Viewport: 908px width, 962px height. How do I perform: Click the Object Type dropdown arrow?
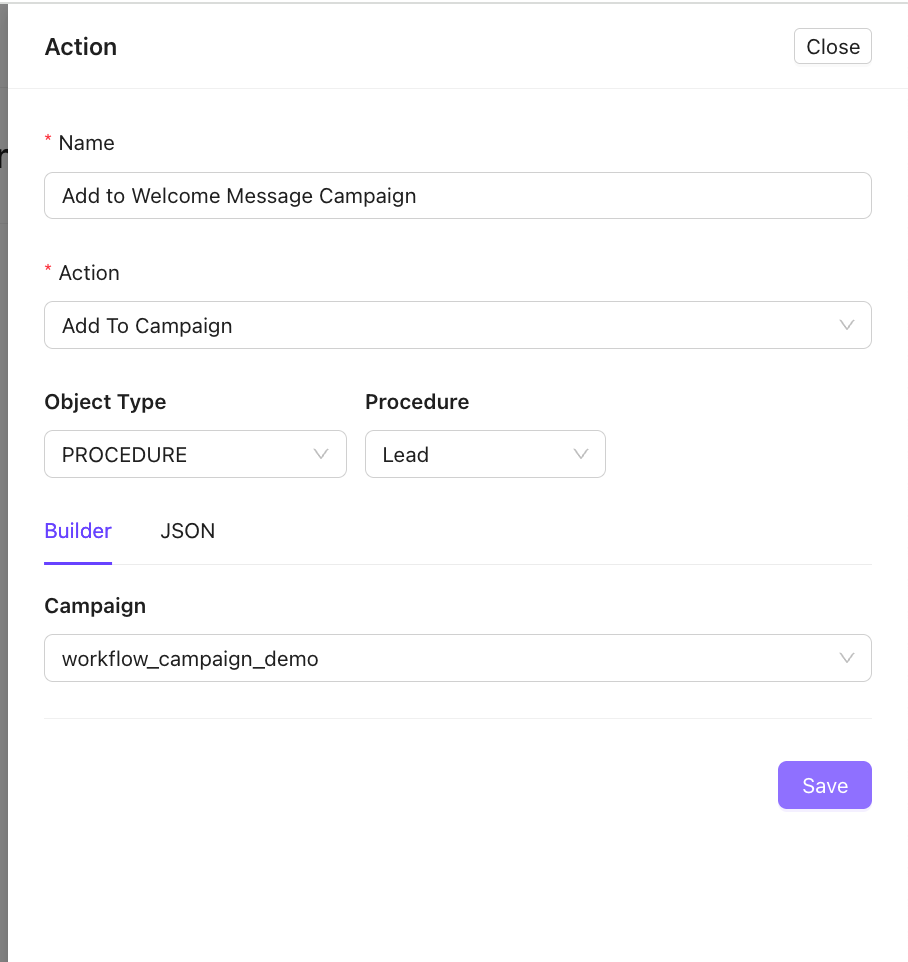click(x=322, y=454)
